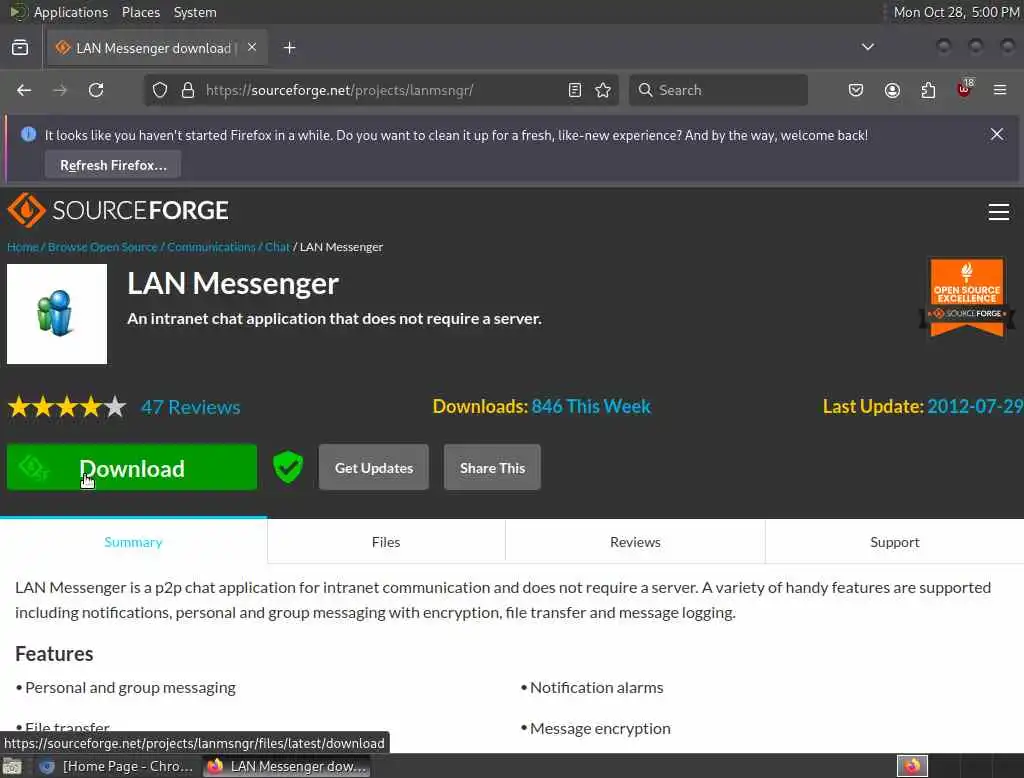Open SourceForge site hamburger menu
This screenshot has height=778, width=1024.
point(999,212)
